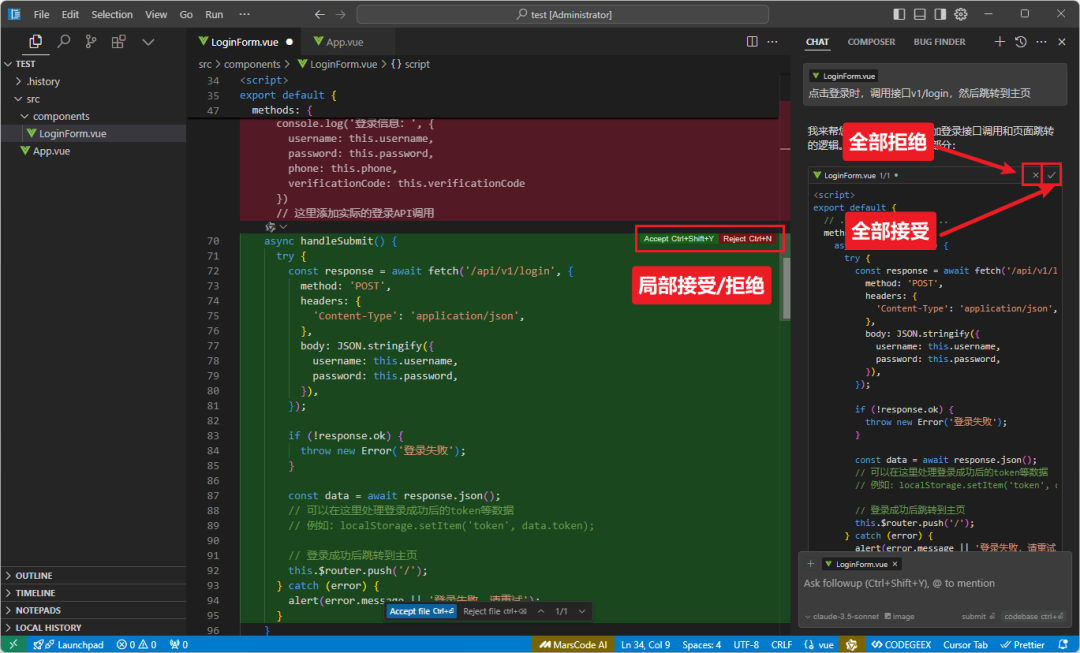Open App.vue in the file explorer
Screen dimensions: 1080x653
(x=51, y=151)
